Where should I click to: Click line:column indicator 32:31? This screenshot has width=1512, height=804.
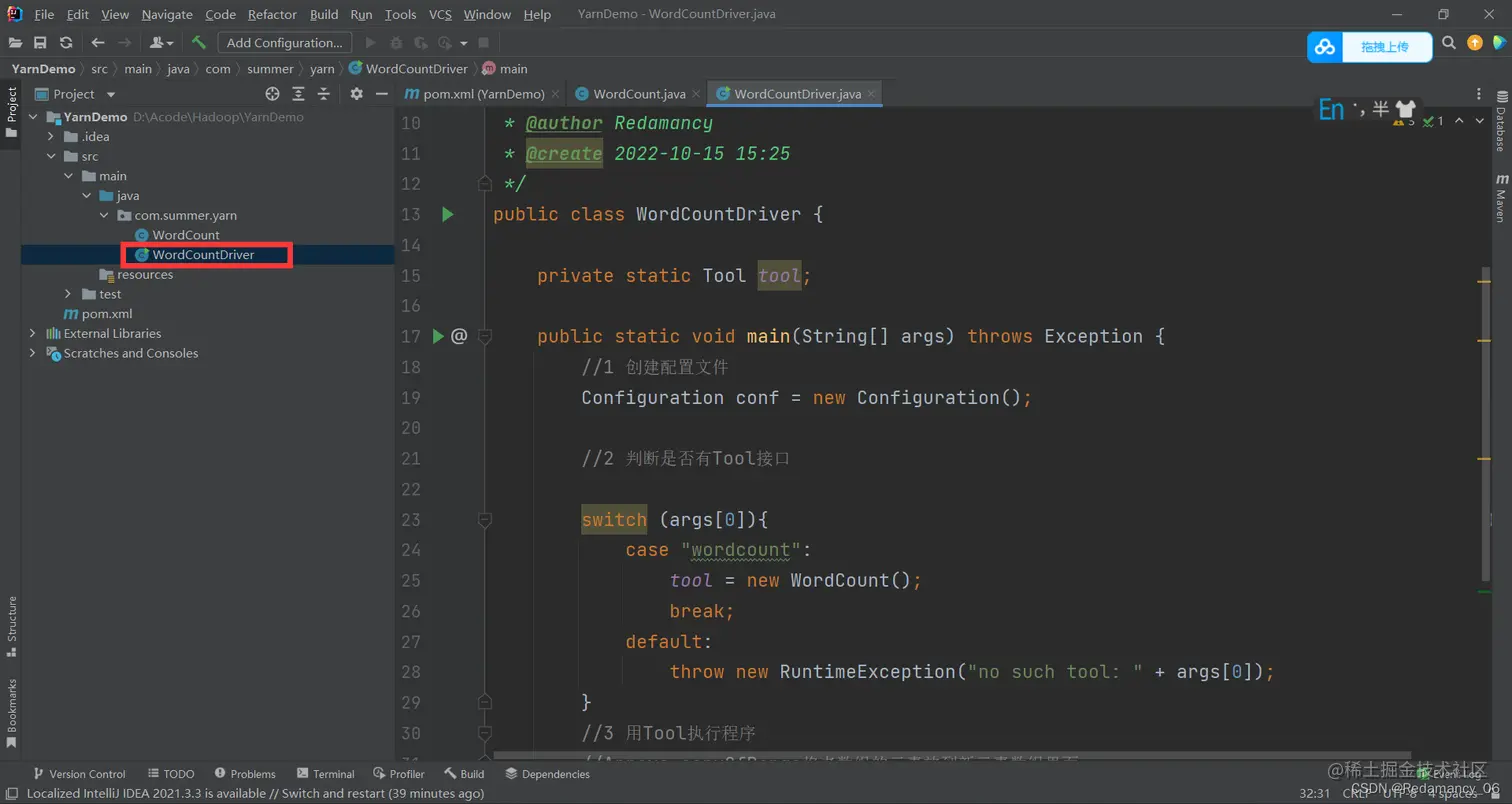pyautogui.click(x=1315, y=793)
